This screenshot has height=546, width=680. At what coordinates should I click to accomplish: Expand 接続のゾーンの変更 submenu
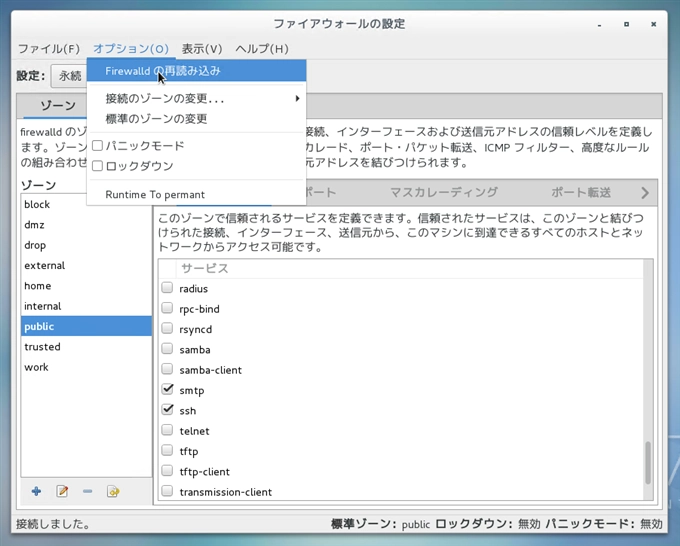(196, 98)
